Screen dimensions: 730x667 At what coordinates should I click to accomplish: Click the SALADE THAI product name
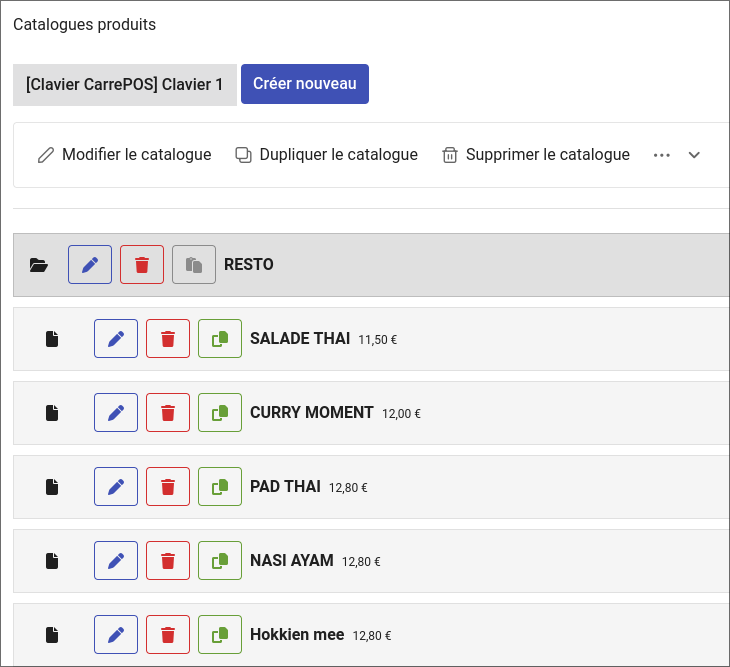click(300, 338)
